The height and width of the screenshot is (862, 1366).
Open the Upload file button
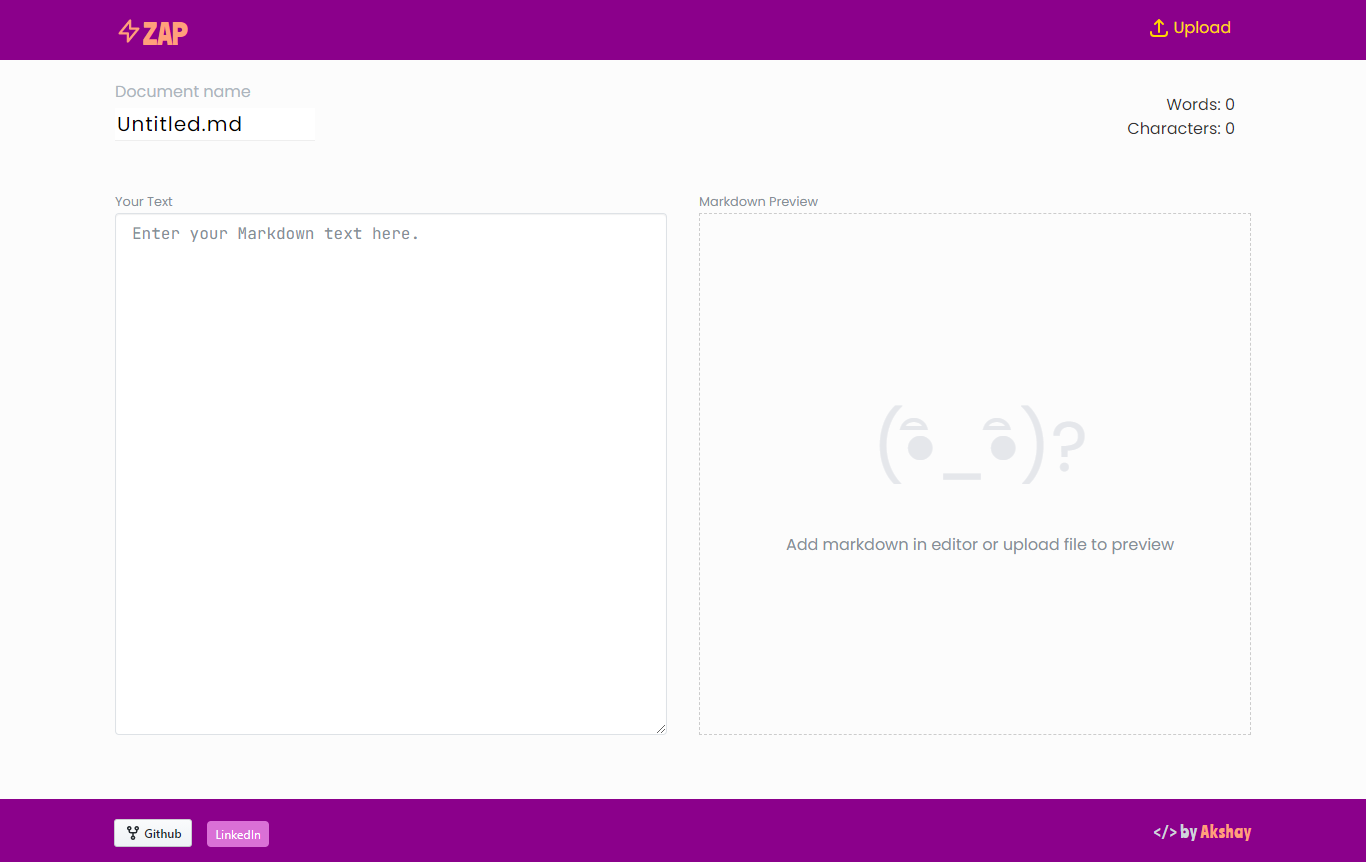tap(1190, 28)
